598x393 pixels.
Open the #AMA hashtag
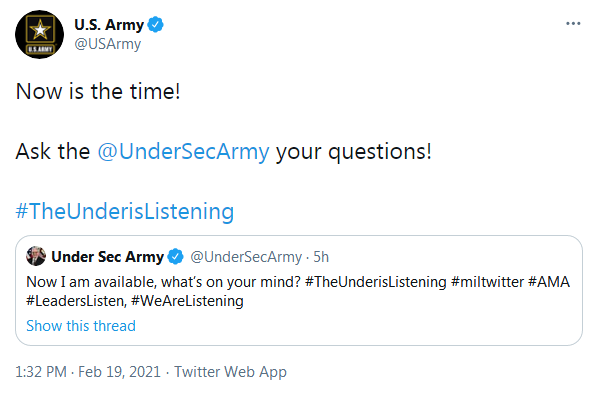(x=549, y=282)
